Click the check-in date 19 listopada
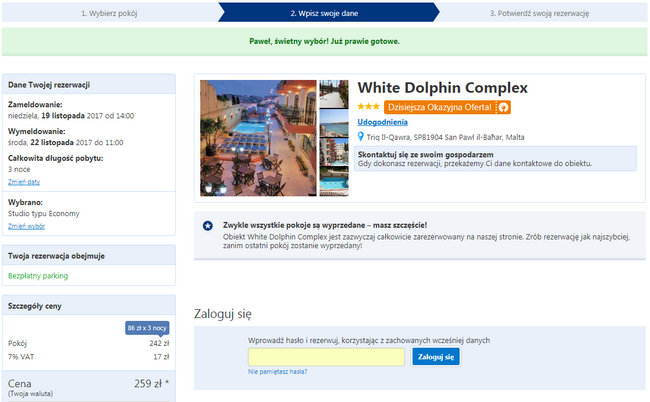 [x=63, y=116]
